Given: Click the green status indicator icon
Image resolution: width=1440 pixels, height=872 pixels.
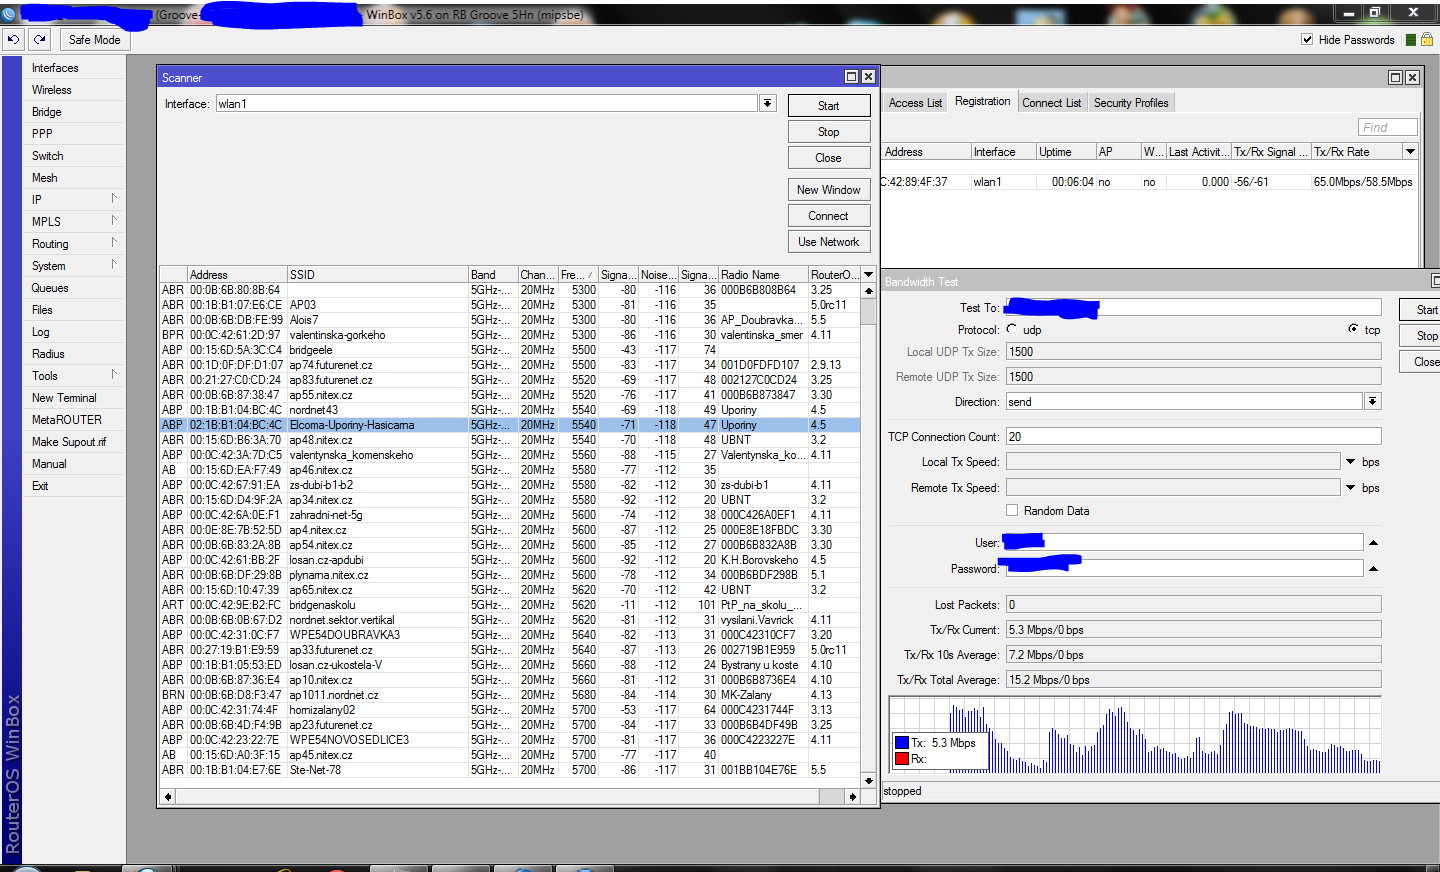Looking at the screenshot, I should (x=1410, y=40).
